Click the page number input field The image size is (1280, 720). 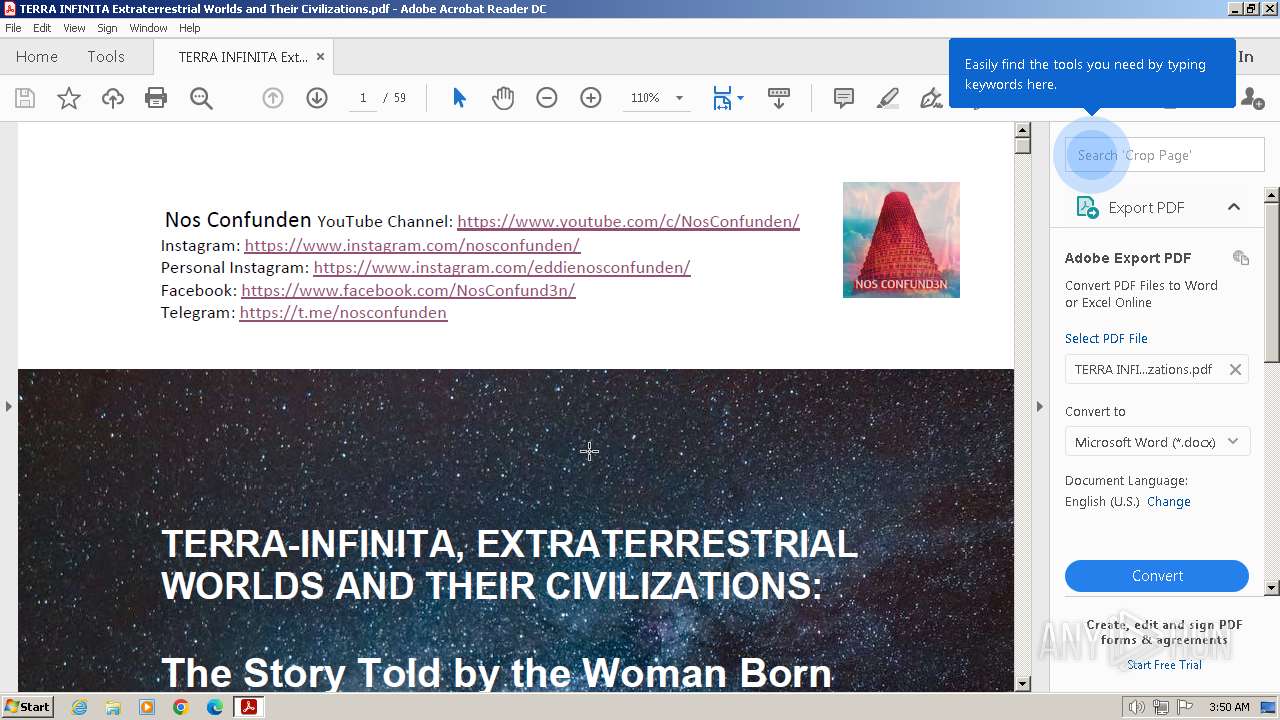tap(363, 98)
